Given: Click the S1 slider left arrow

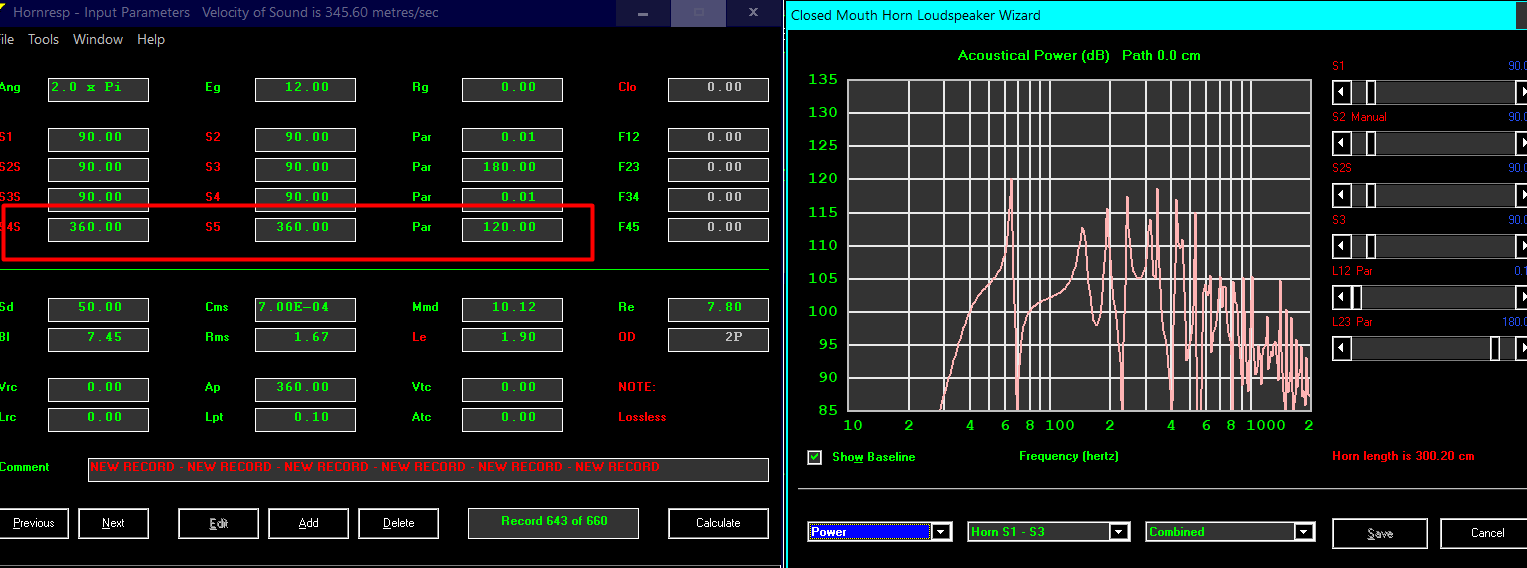Looking at the screenshot, I should (x=1342, y=93).
